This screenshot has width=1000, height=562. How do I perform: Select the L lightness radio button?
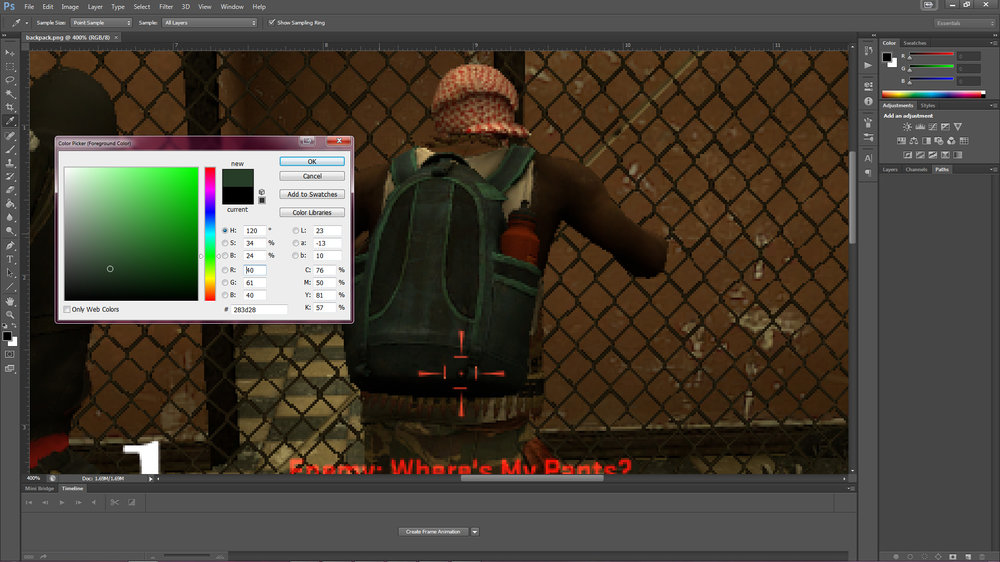coord(295,230)
